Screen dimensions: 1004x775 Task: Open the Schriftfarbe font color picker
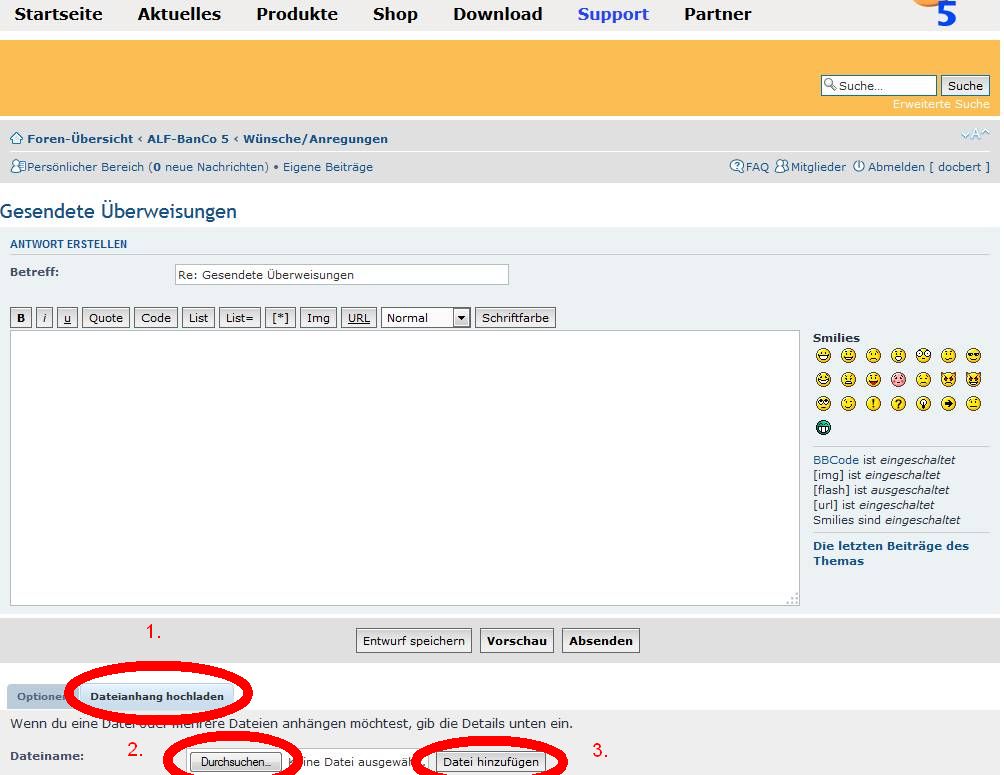point(515,318)
